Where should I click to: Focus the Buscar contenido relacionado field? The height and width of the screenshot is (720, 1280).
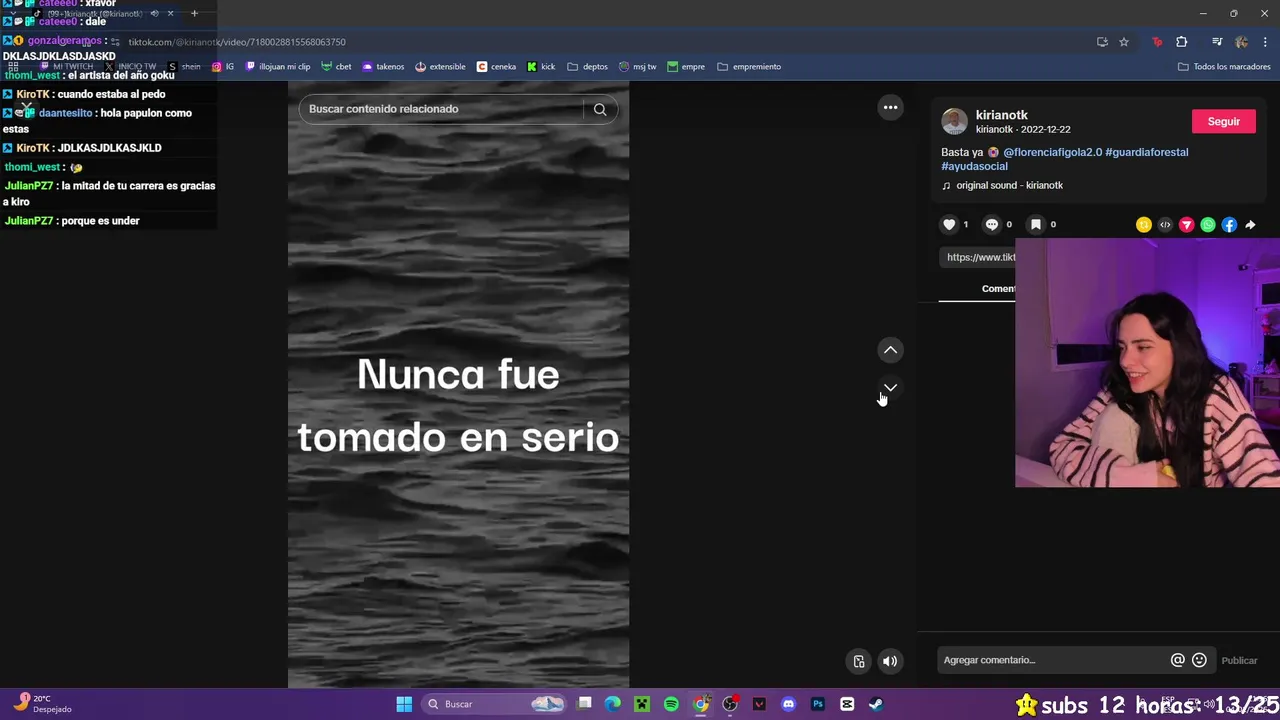[440, 109]
